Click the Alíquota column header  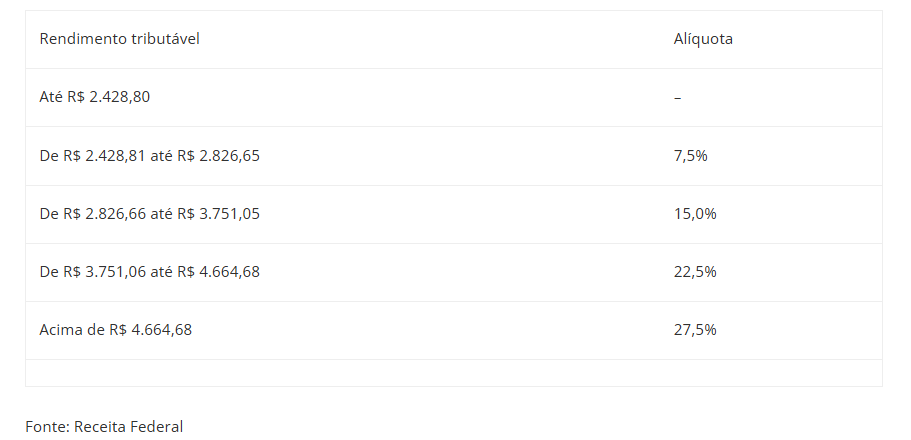click(703, 39)
